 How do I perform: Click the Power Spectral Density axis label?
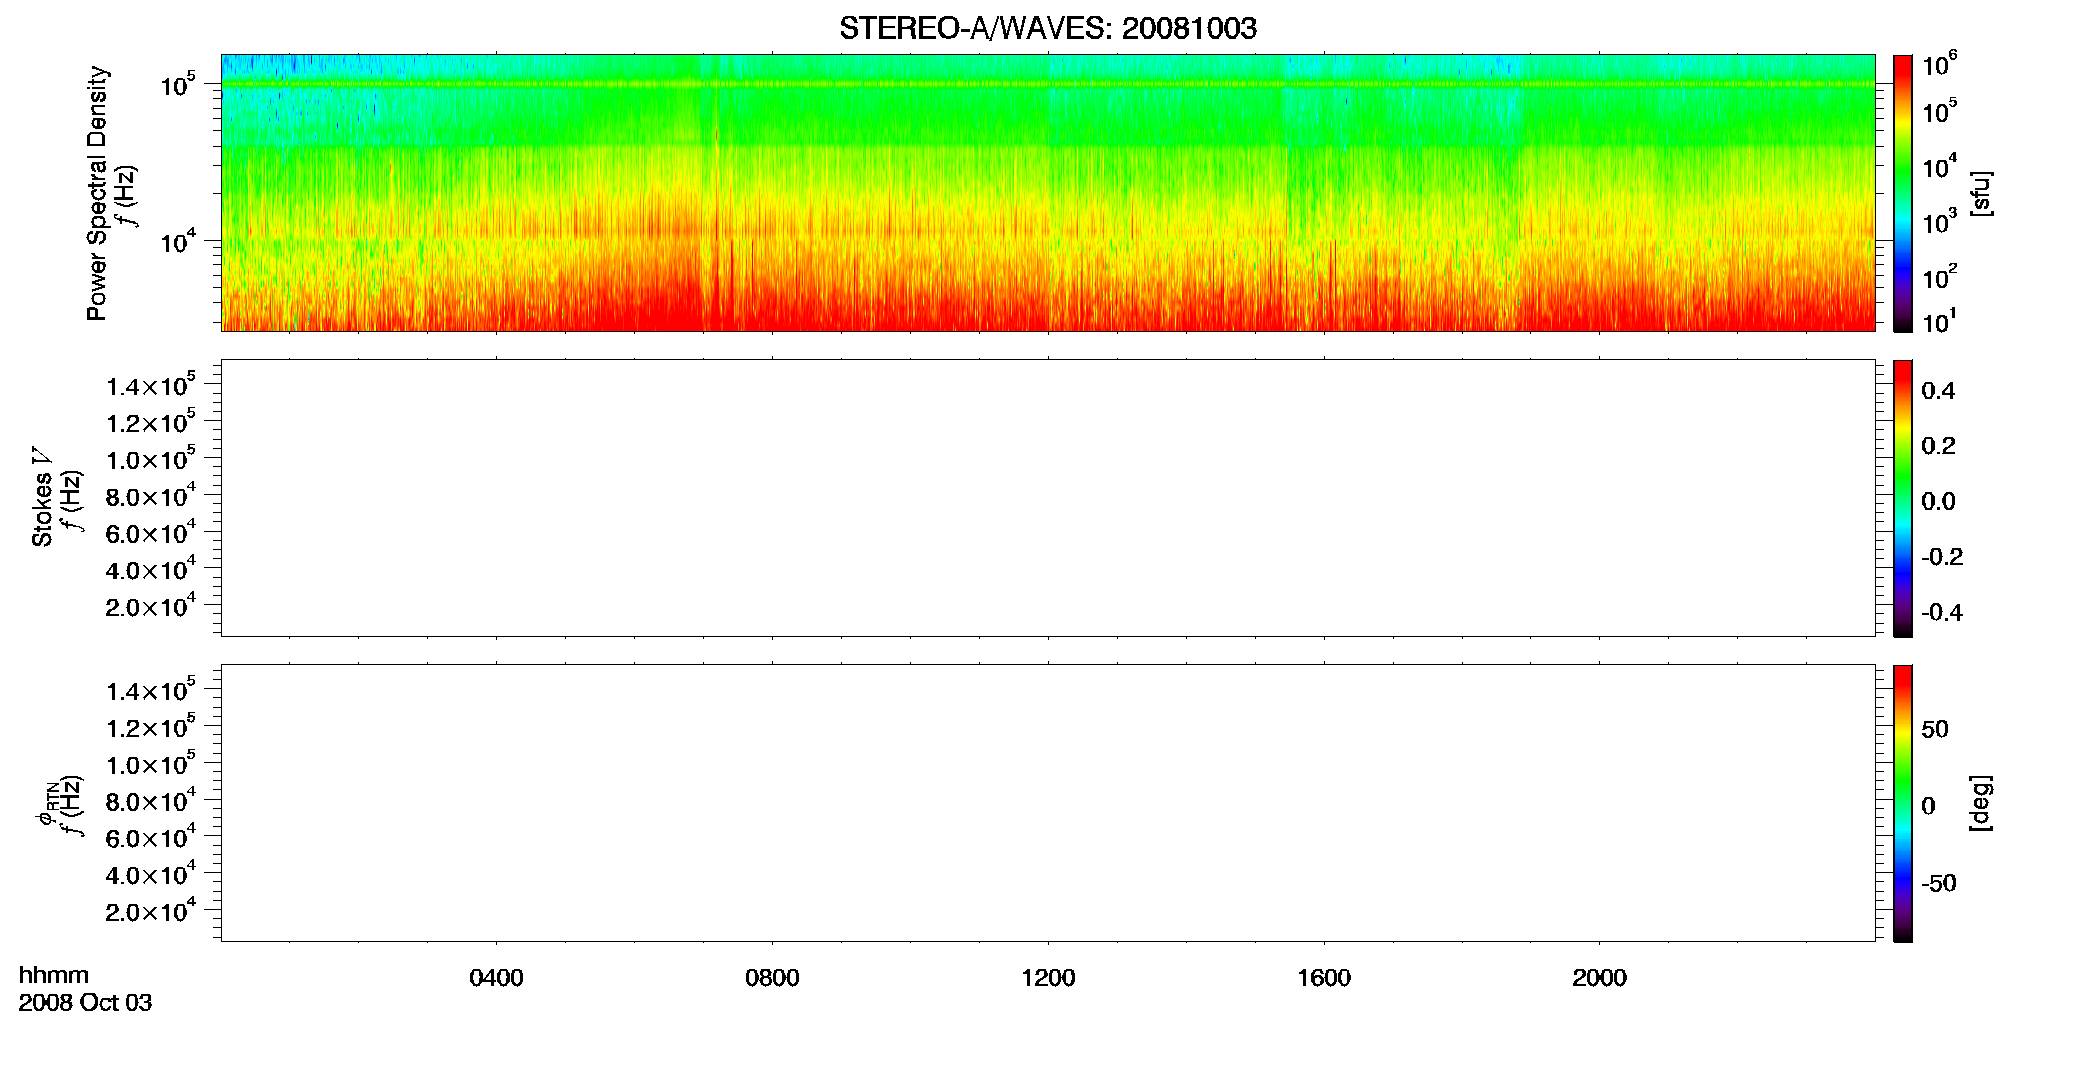coord(96,193)
